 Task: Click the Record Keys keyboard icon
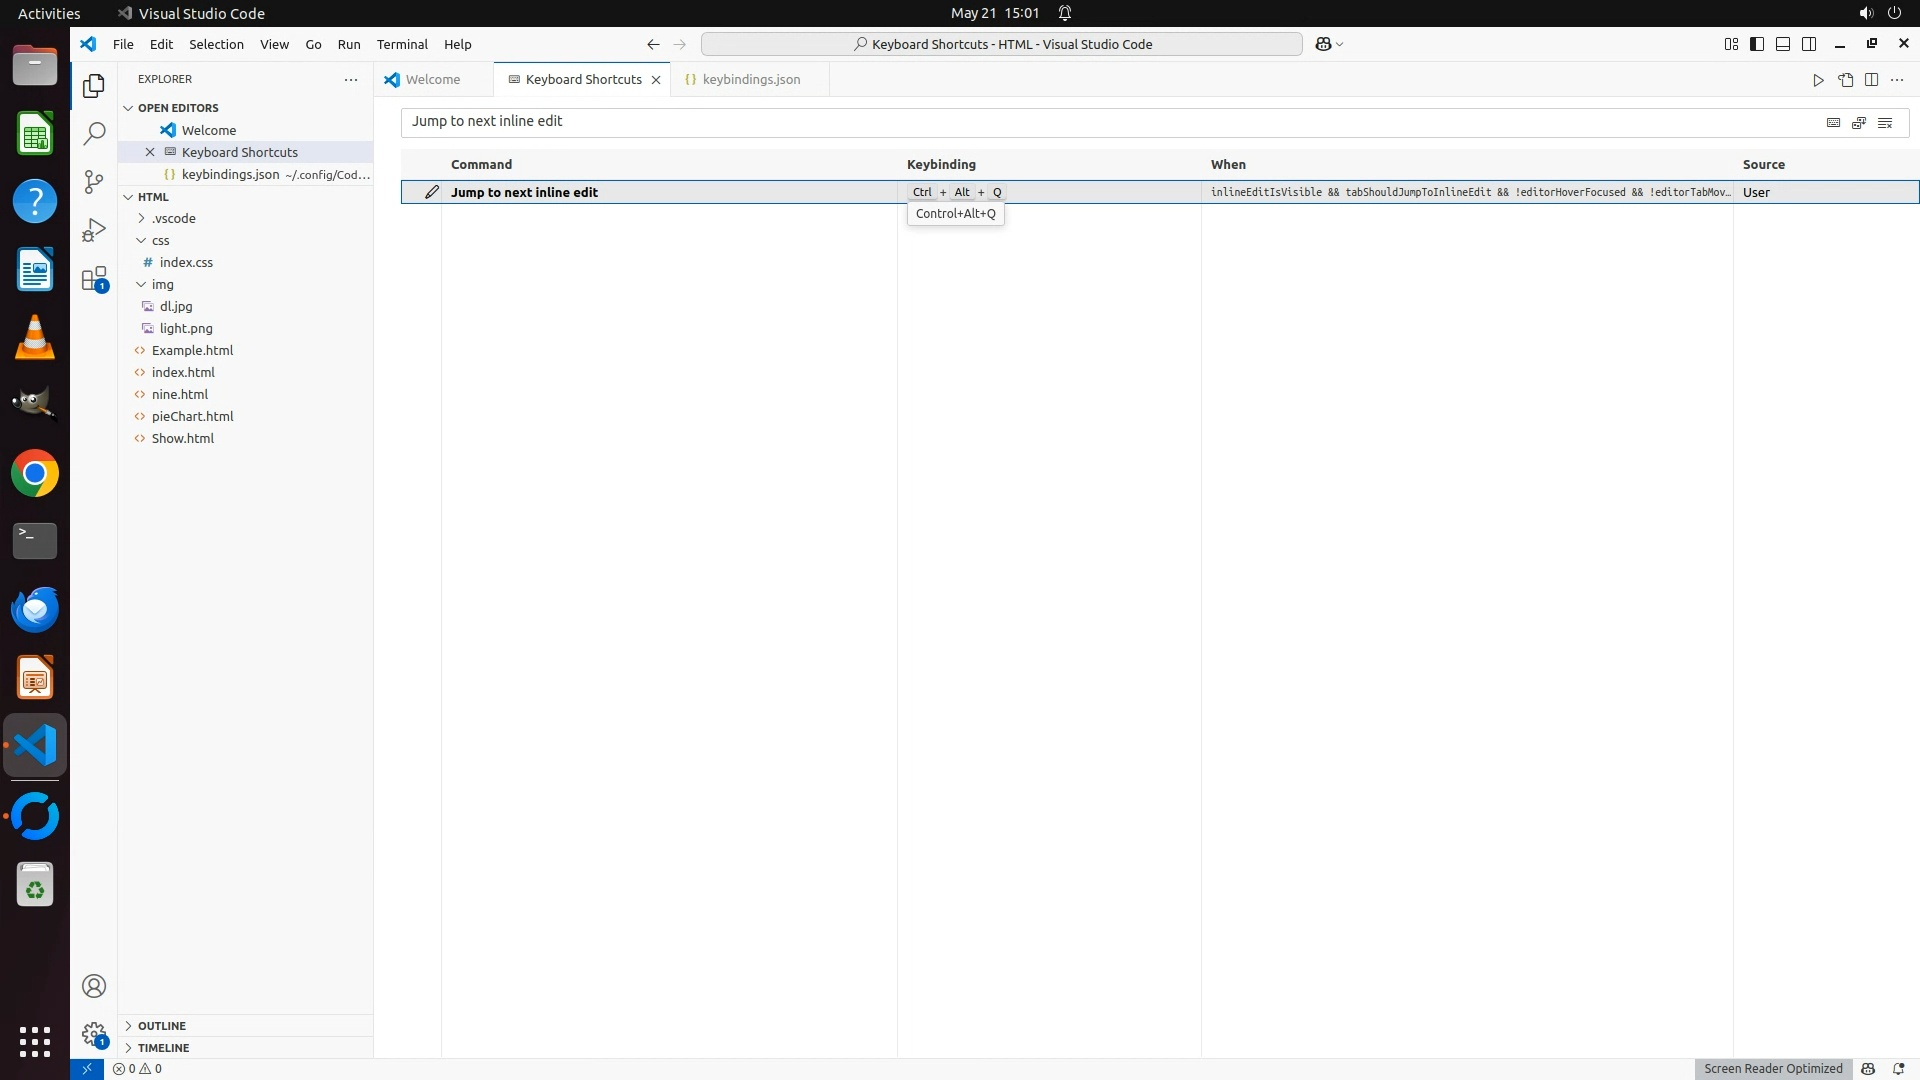[x=1833, y=122]
